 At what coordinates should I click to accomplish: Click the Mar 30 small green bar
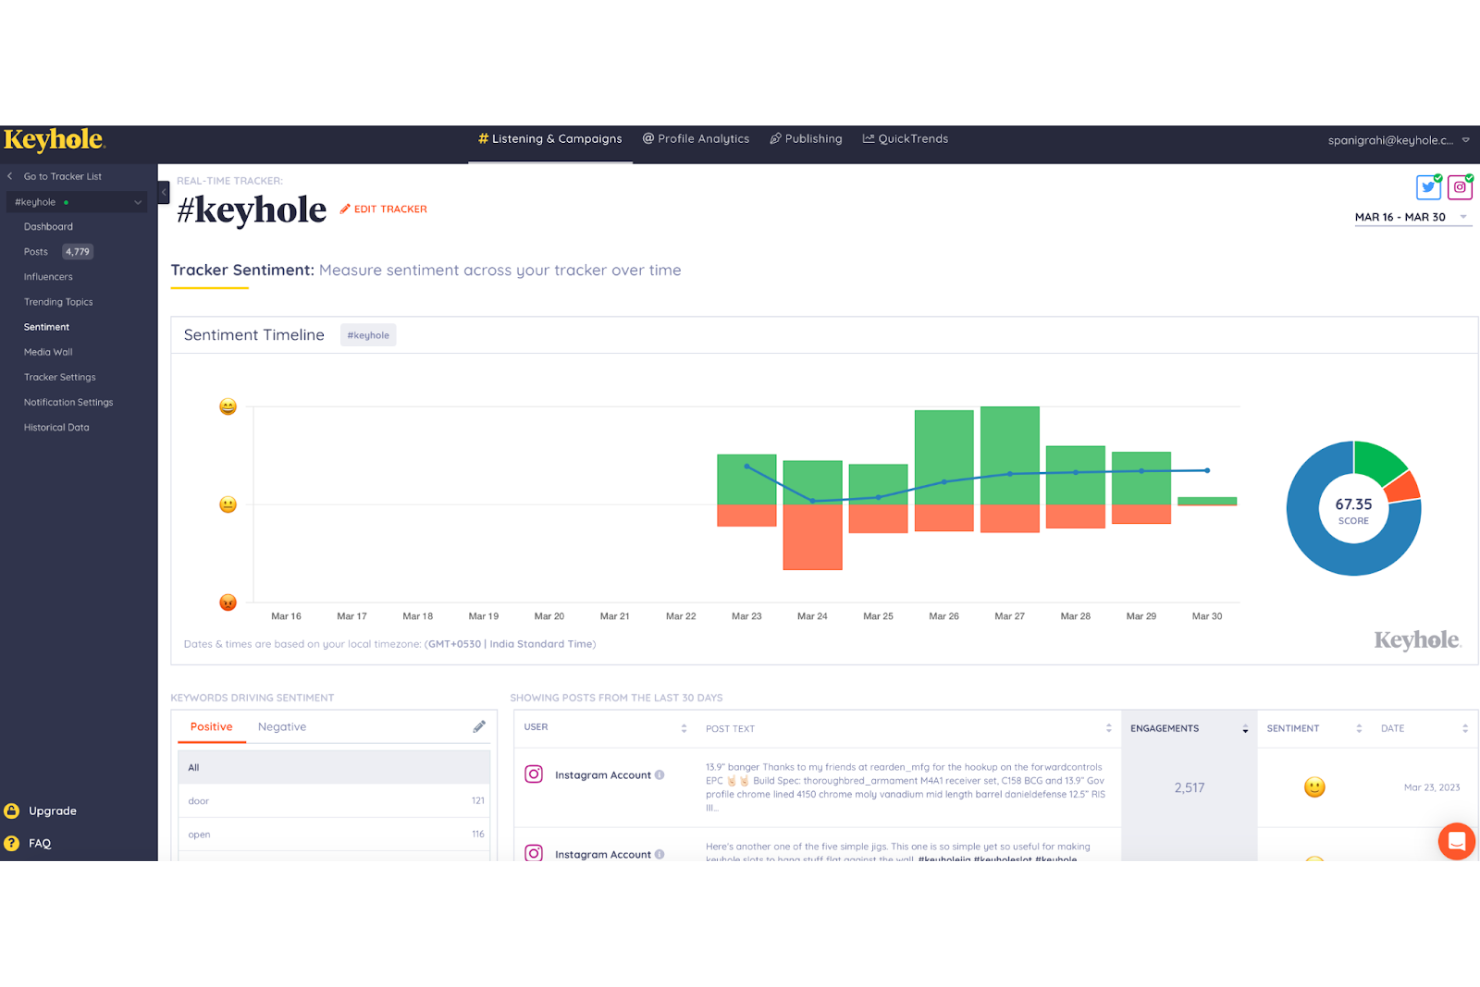[1207, 501]
